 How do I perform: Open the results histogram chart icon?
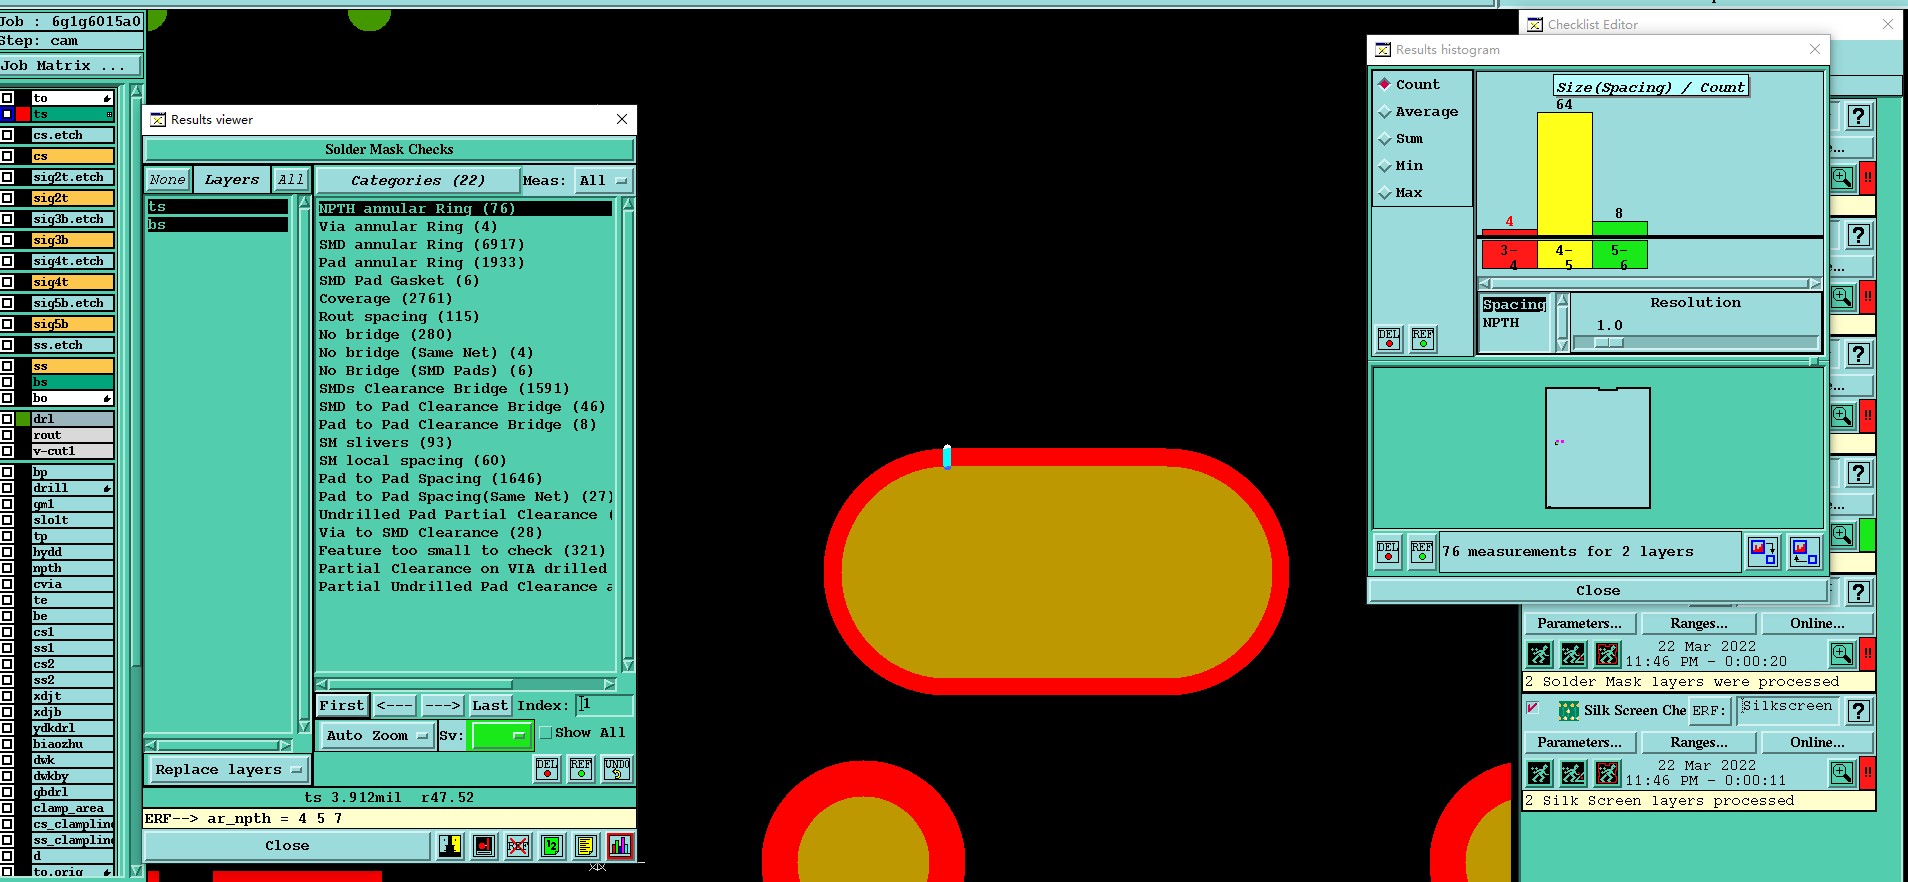(x=620, y=846)
